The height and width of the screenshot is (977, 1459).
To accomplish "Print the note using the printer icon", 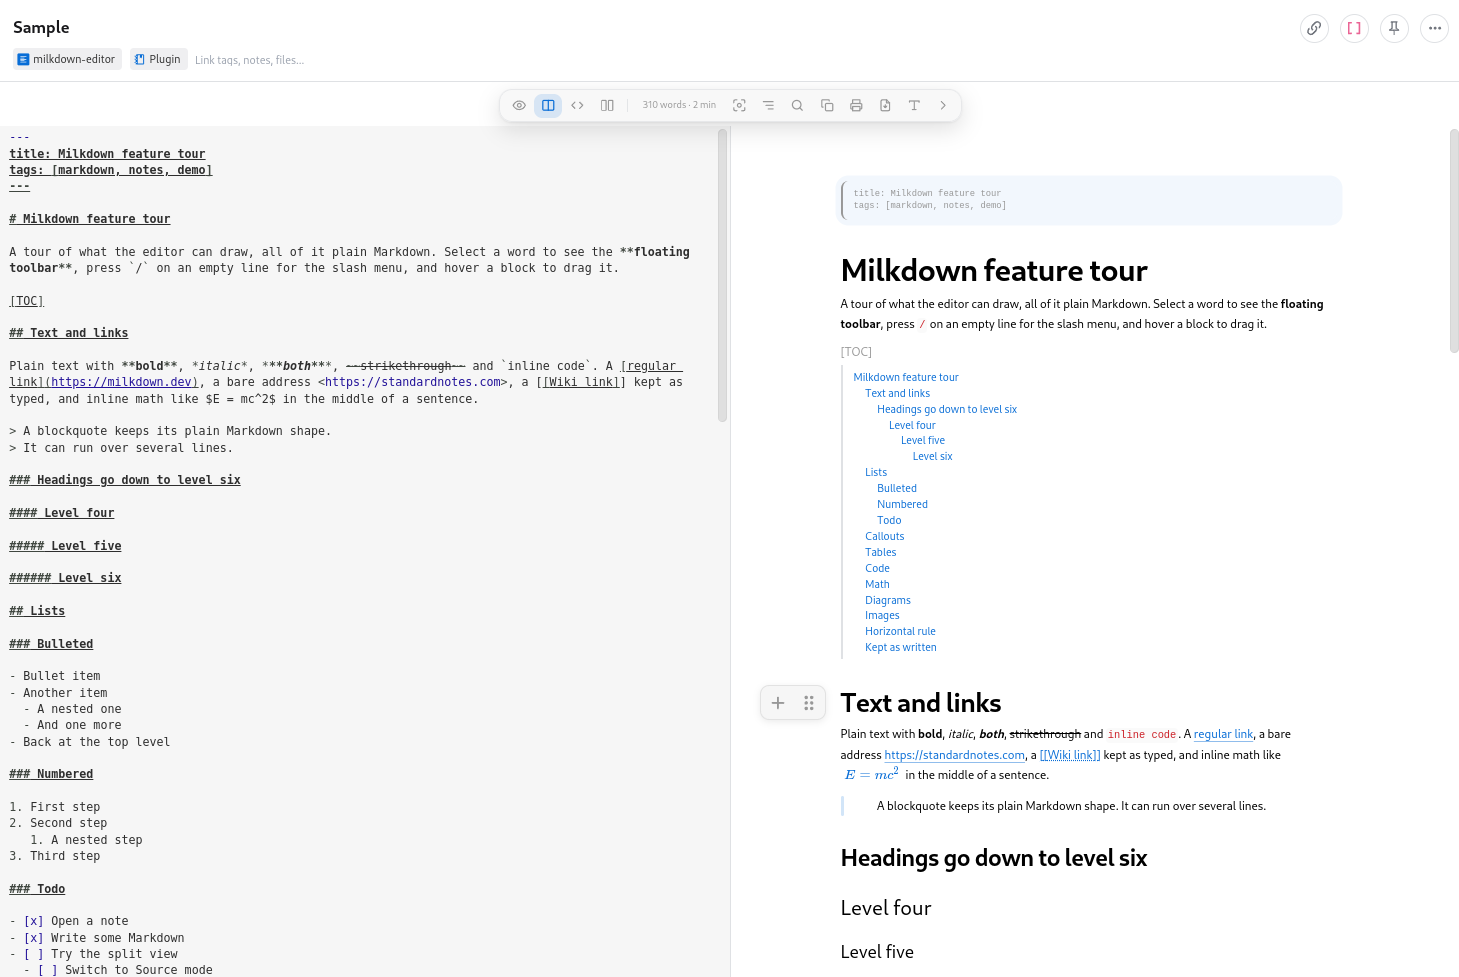I will pos(856,105).
